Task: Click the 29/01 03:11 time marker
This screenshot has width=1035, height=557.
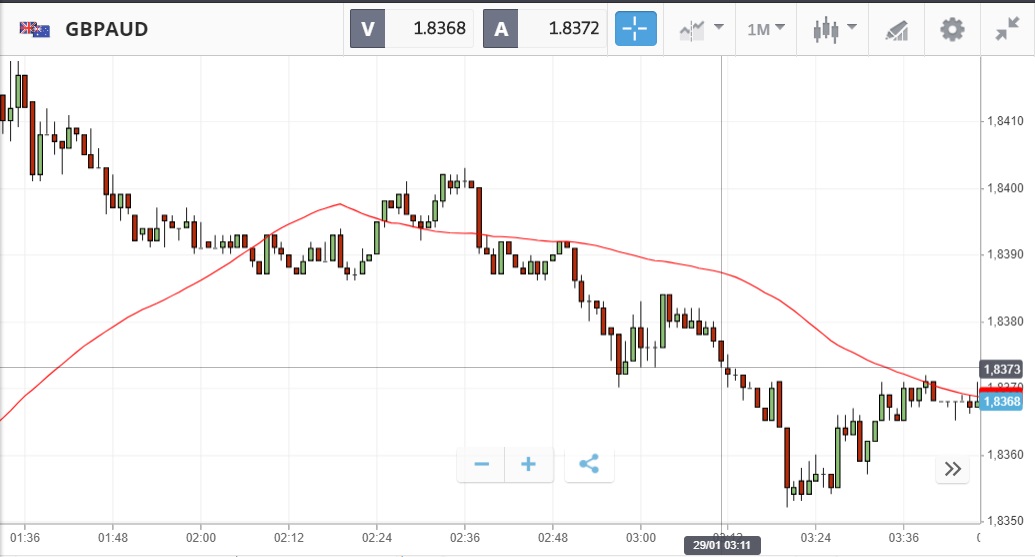Action: [x=722, y=545]
